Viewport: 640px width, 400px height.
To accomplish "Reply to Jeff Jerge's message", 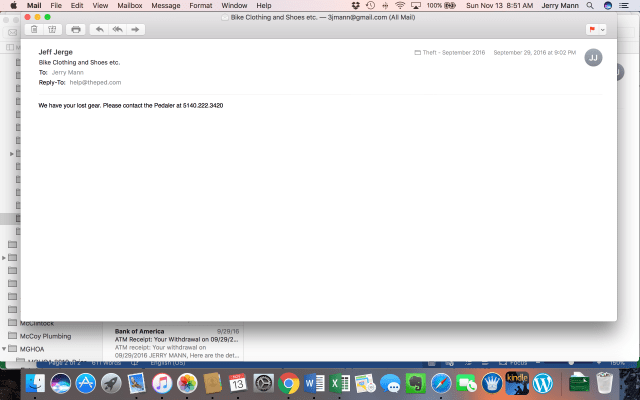I will pyautogui.click(x=100, y=30).
